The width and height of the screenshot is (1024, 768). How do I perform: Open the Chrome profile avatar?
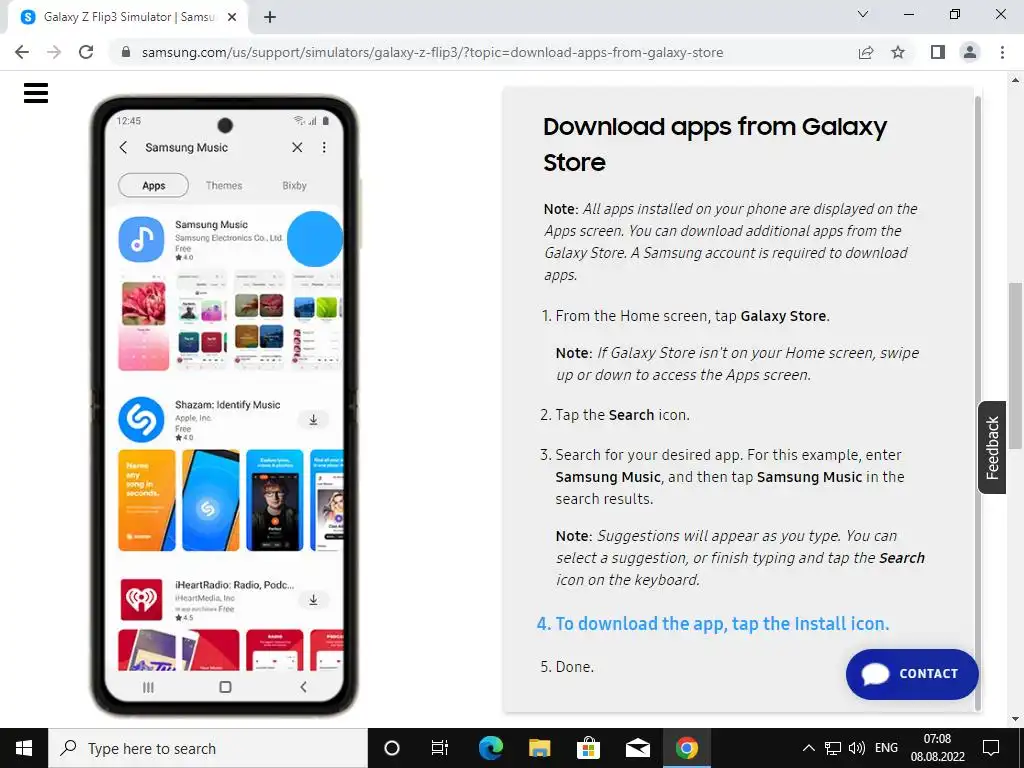pos(970,52)
